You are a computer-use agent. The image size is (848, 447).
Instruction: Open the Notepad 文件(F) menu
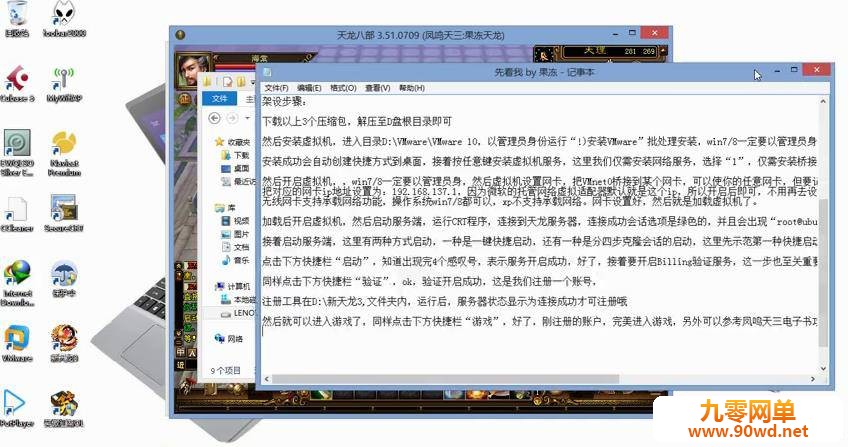[276, 88]
